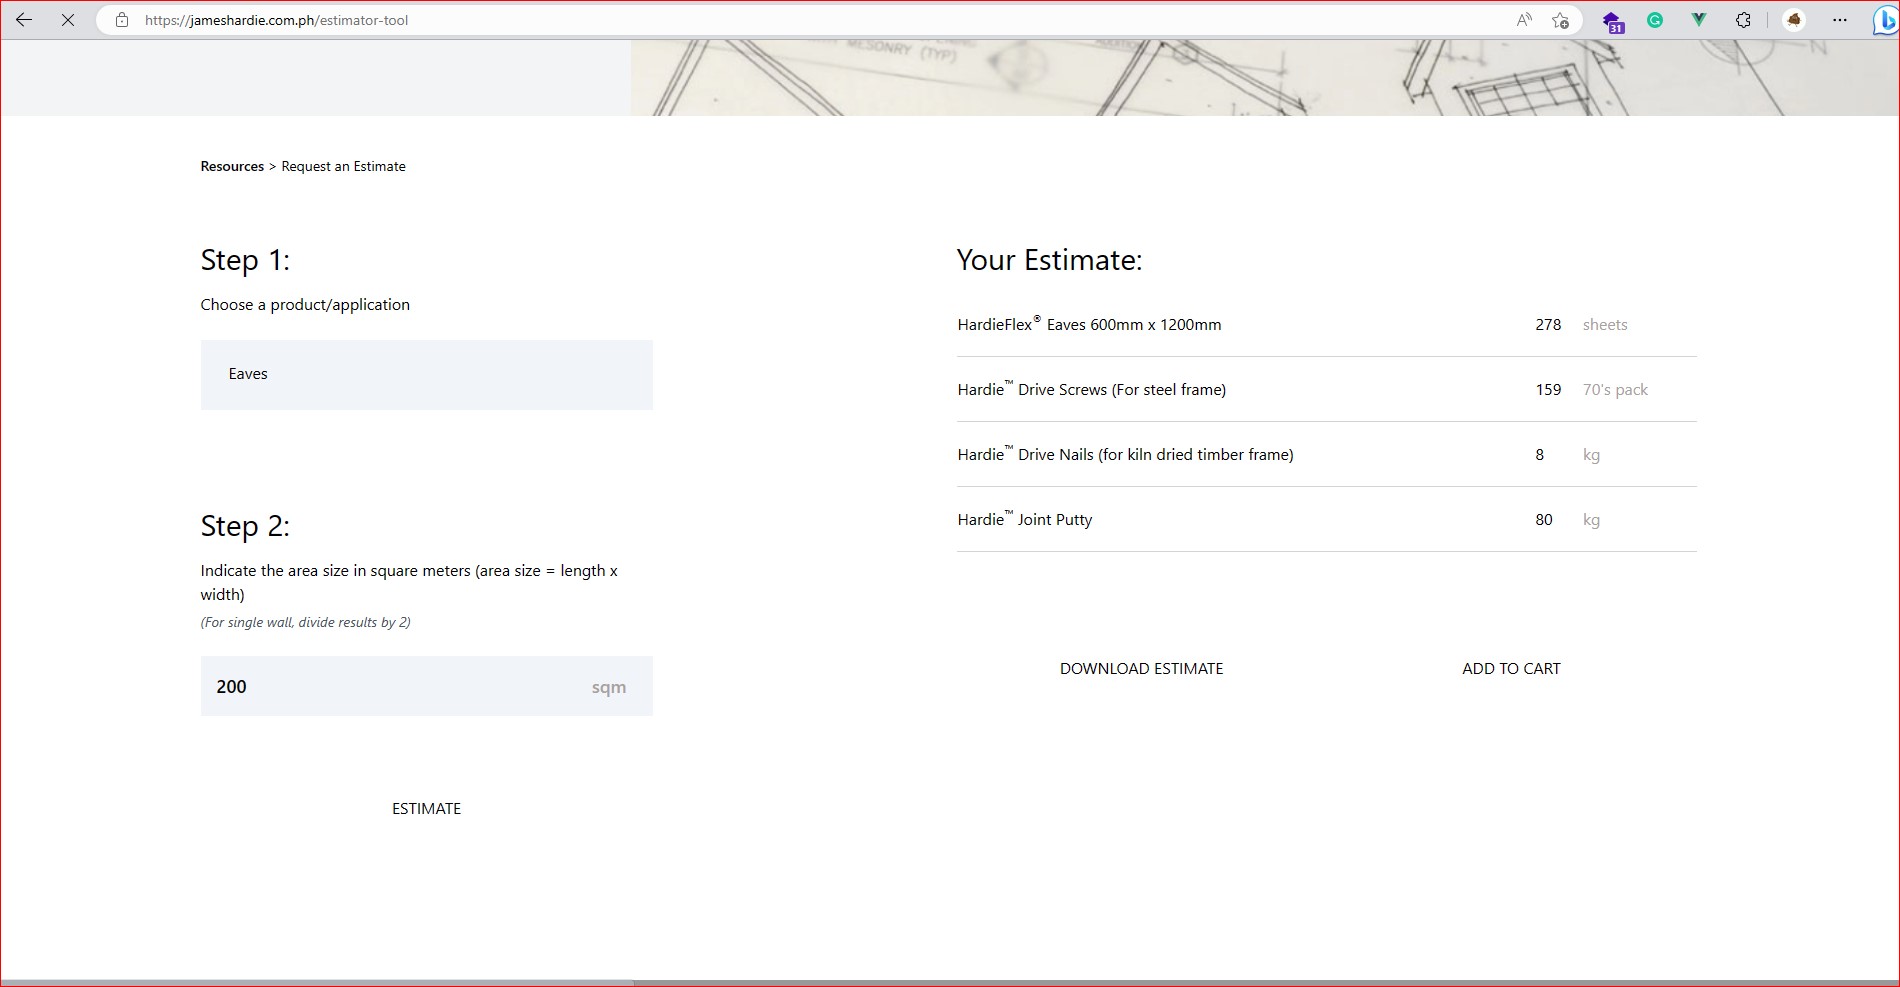Click the browser back arrow
The width and height of the screenshot is (1900, 987).
tap(24, 20)
